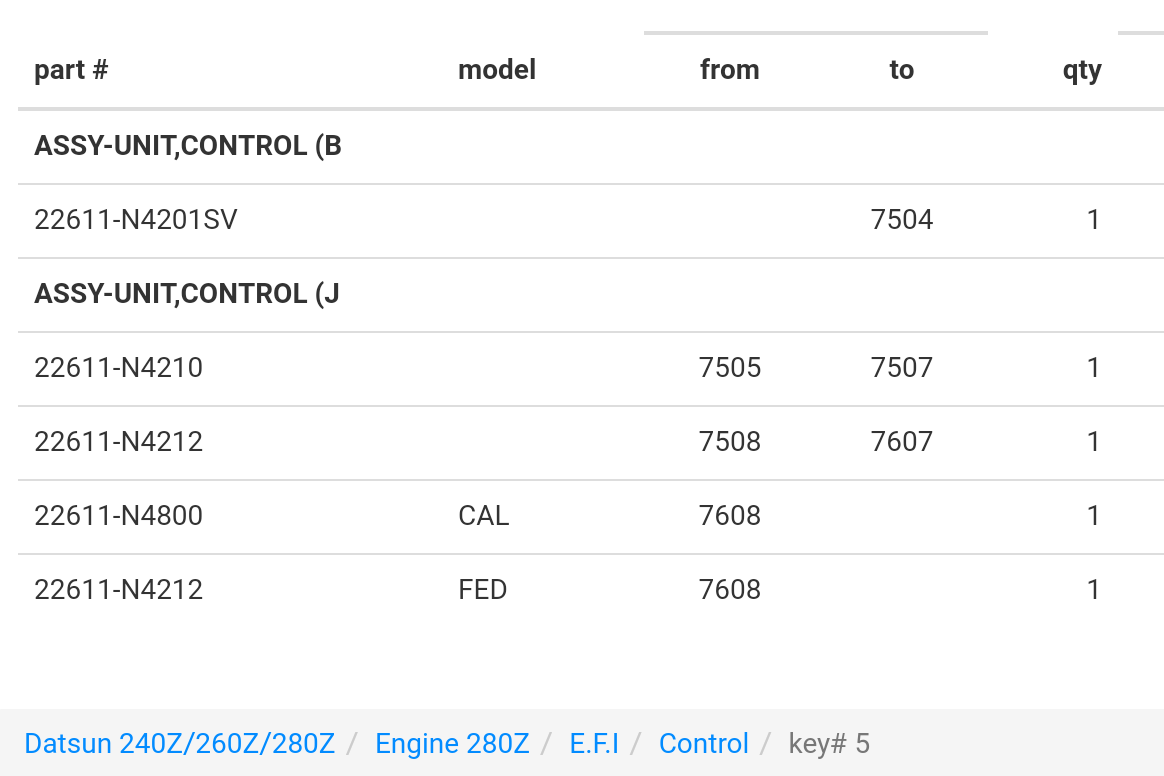Click the ASSY-UNIT,CONTROL (J group heading
The width and height of the screenshot is (1164, 776).
[x=187, y=293]
